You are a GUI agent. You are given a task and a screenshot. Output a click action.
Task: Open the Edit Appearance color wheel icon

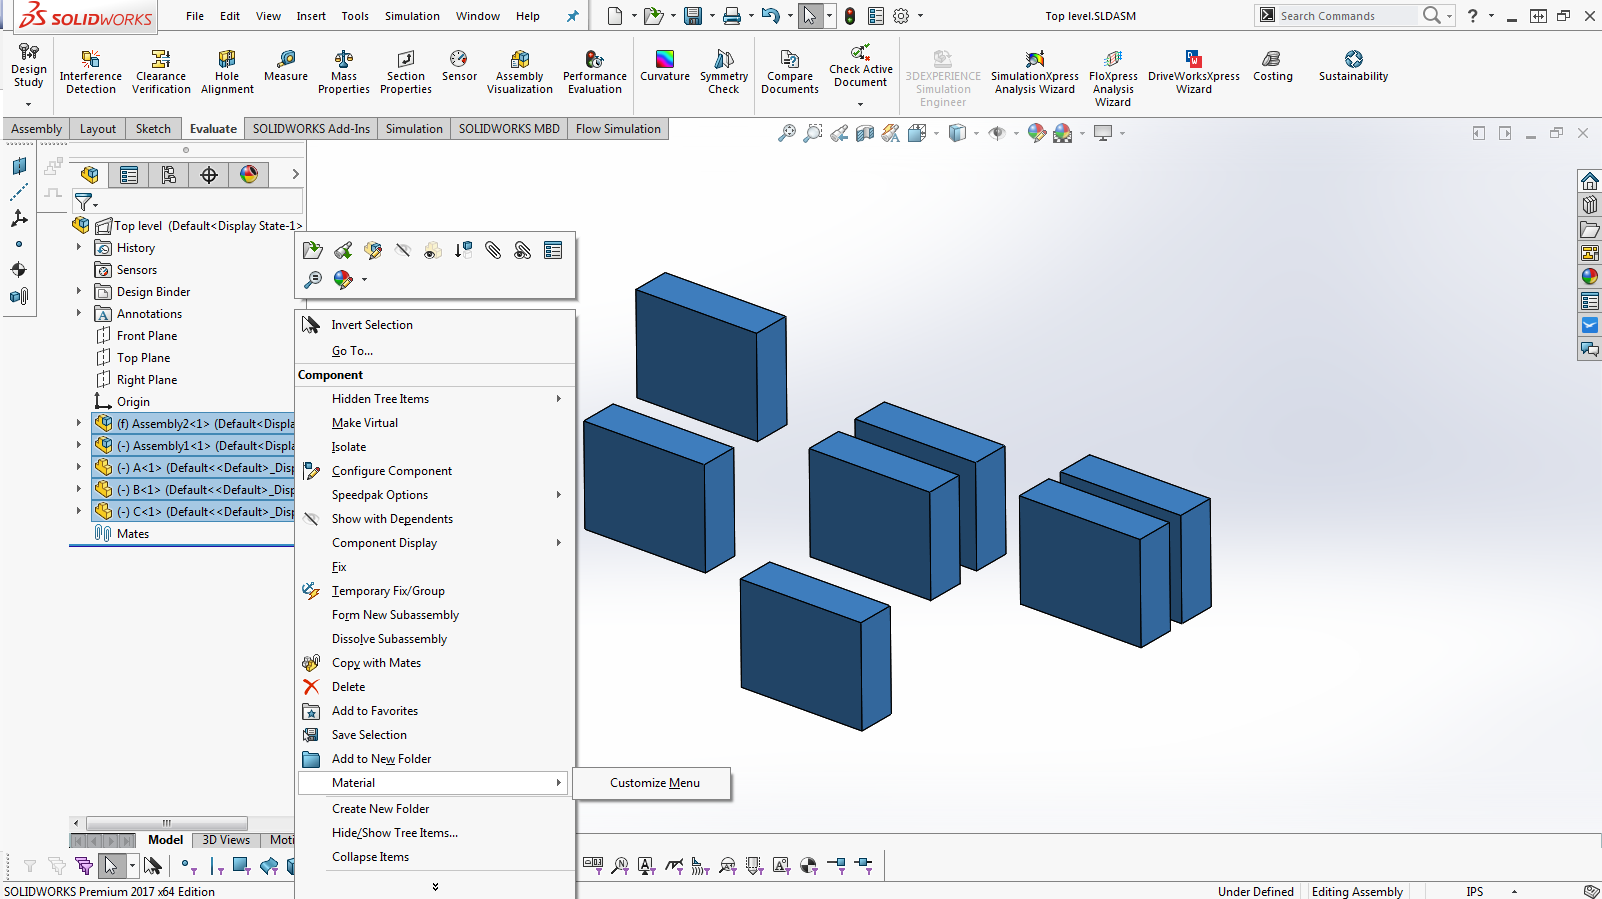click(x=343, y=279)
